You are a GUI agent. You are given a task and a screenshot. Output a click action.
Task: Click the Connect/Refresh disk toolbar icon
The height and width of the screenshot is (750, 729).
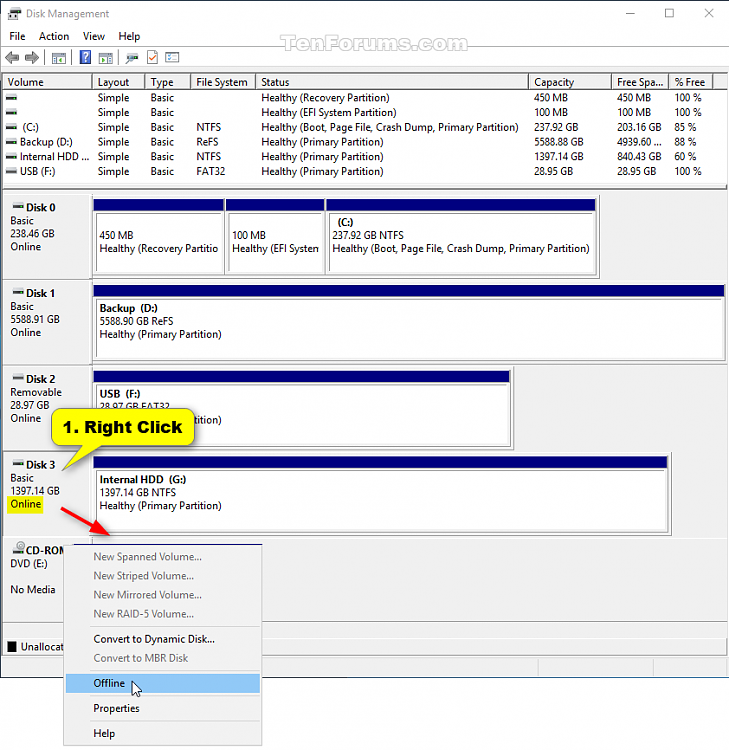click(x=132, y=58)
